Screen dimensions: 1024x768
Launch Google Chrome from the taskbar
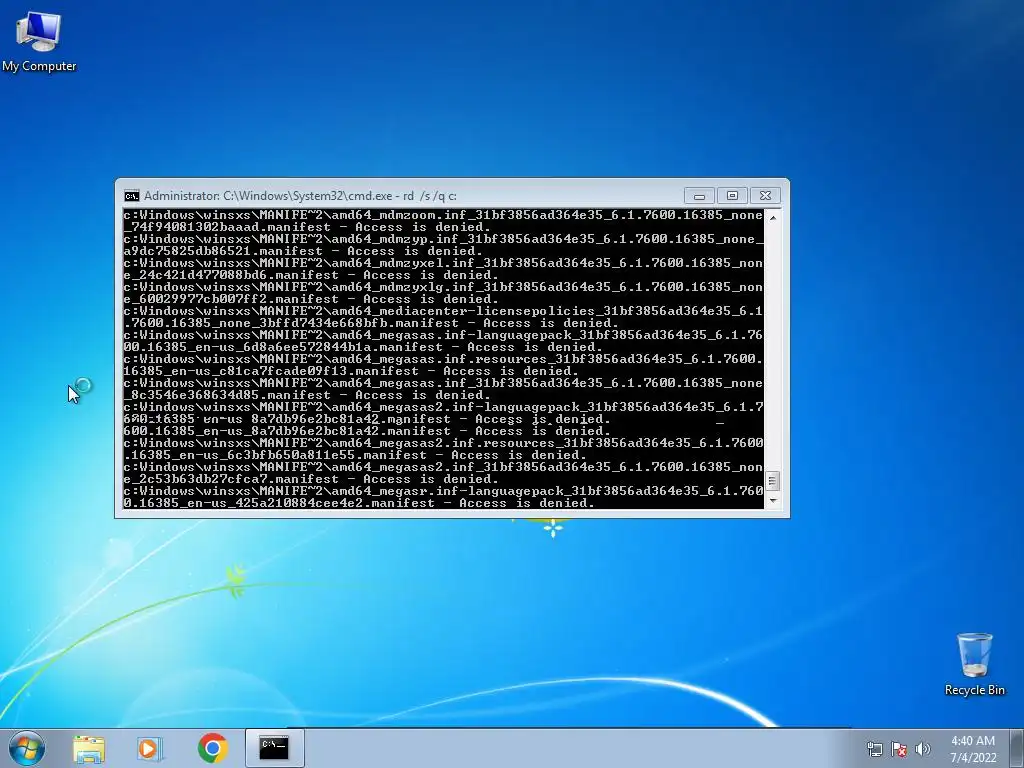[212, 748]
